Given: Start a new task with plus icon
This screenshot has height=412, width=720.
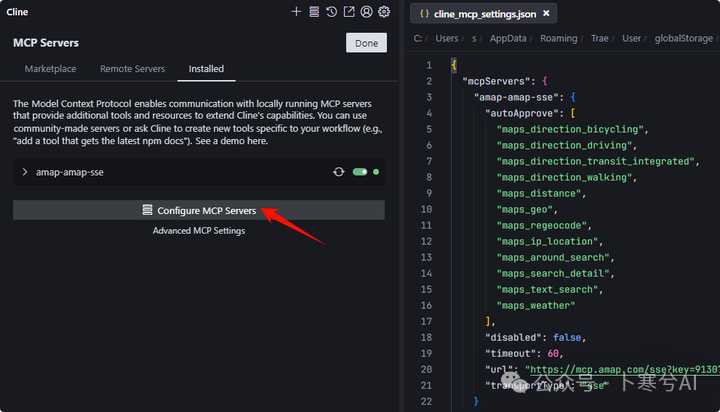Looking at the screenshot, I should point(296,12).
